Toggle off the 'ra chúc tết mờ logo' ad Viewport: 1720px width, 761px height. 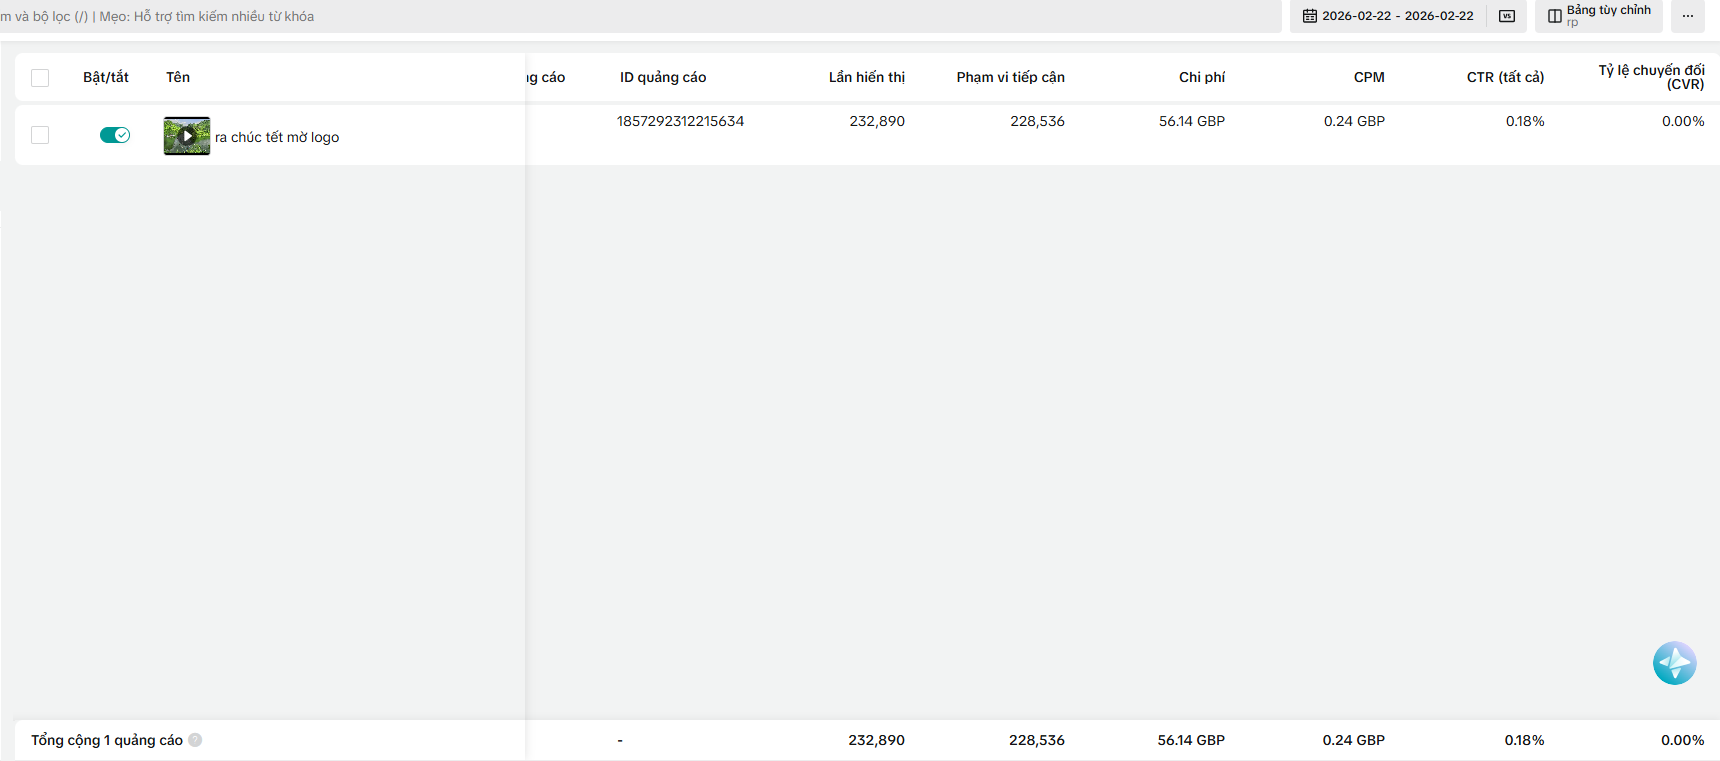click(x=115, y=135)
